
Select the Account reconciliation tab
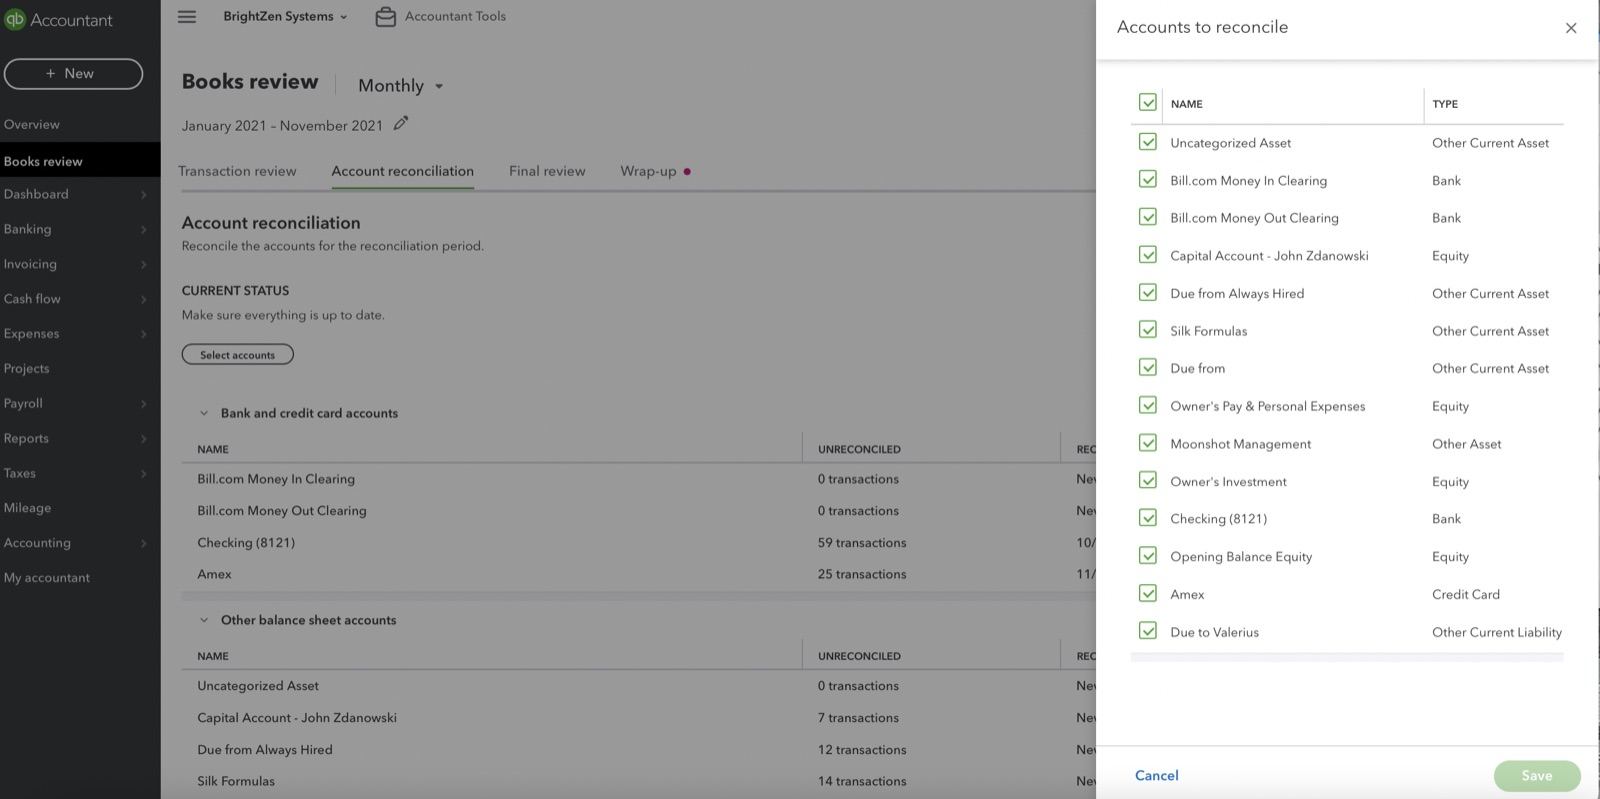[402, 171]
